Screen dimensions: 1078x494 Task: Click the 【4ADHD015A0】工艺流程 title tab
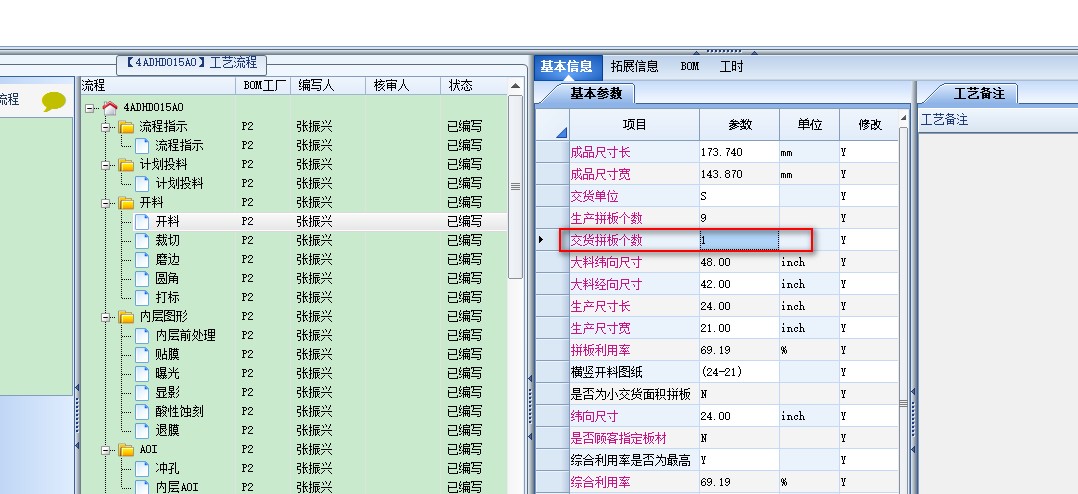coord(191,63)
